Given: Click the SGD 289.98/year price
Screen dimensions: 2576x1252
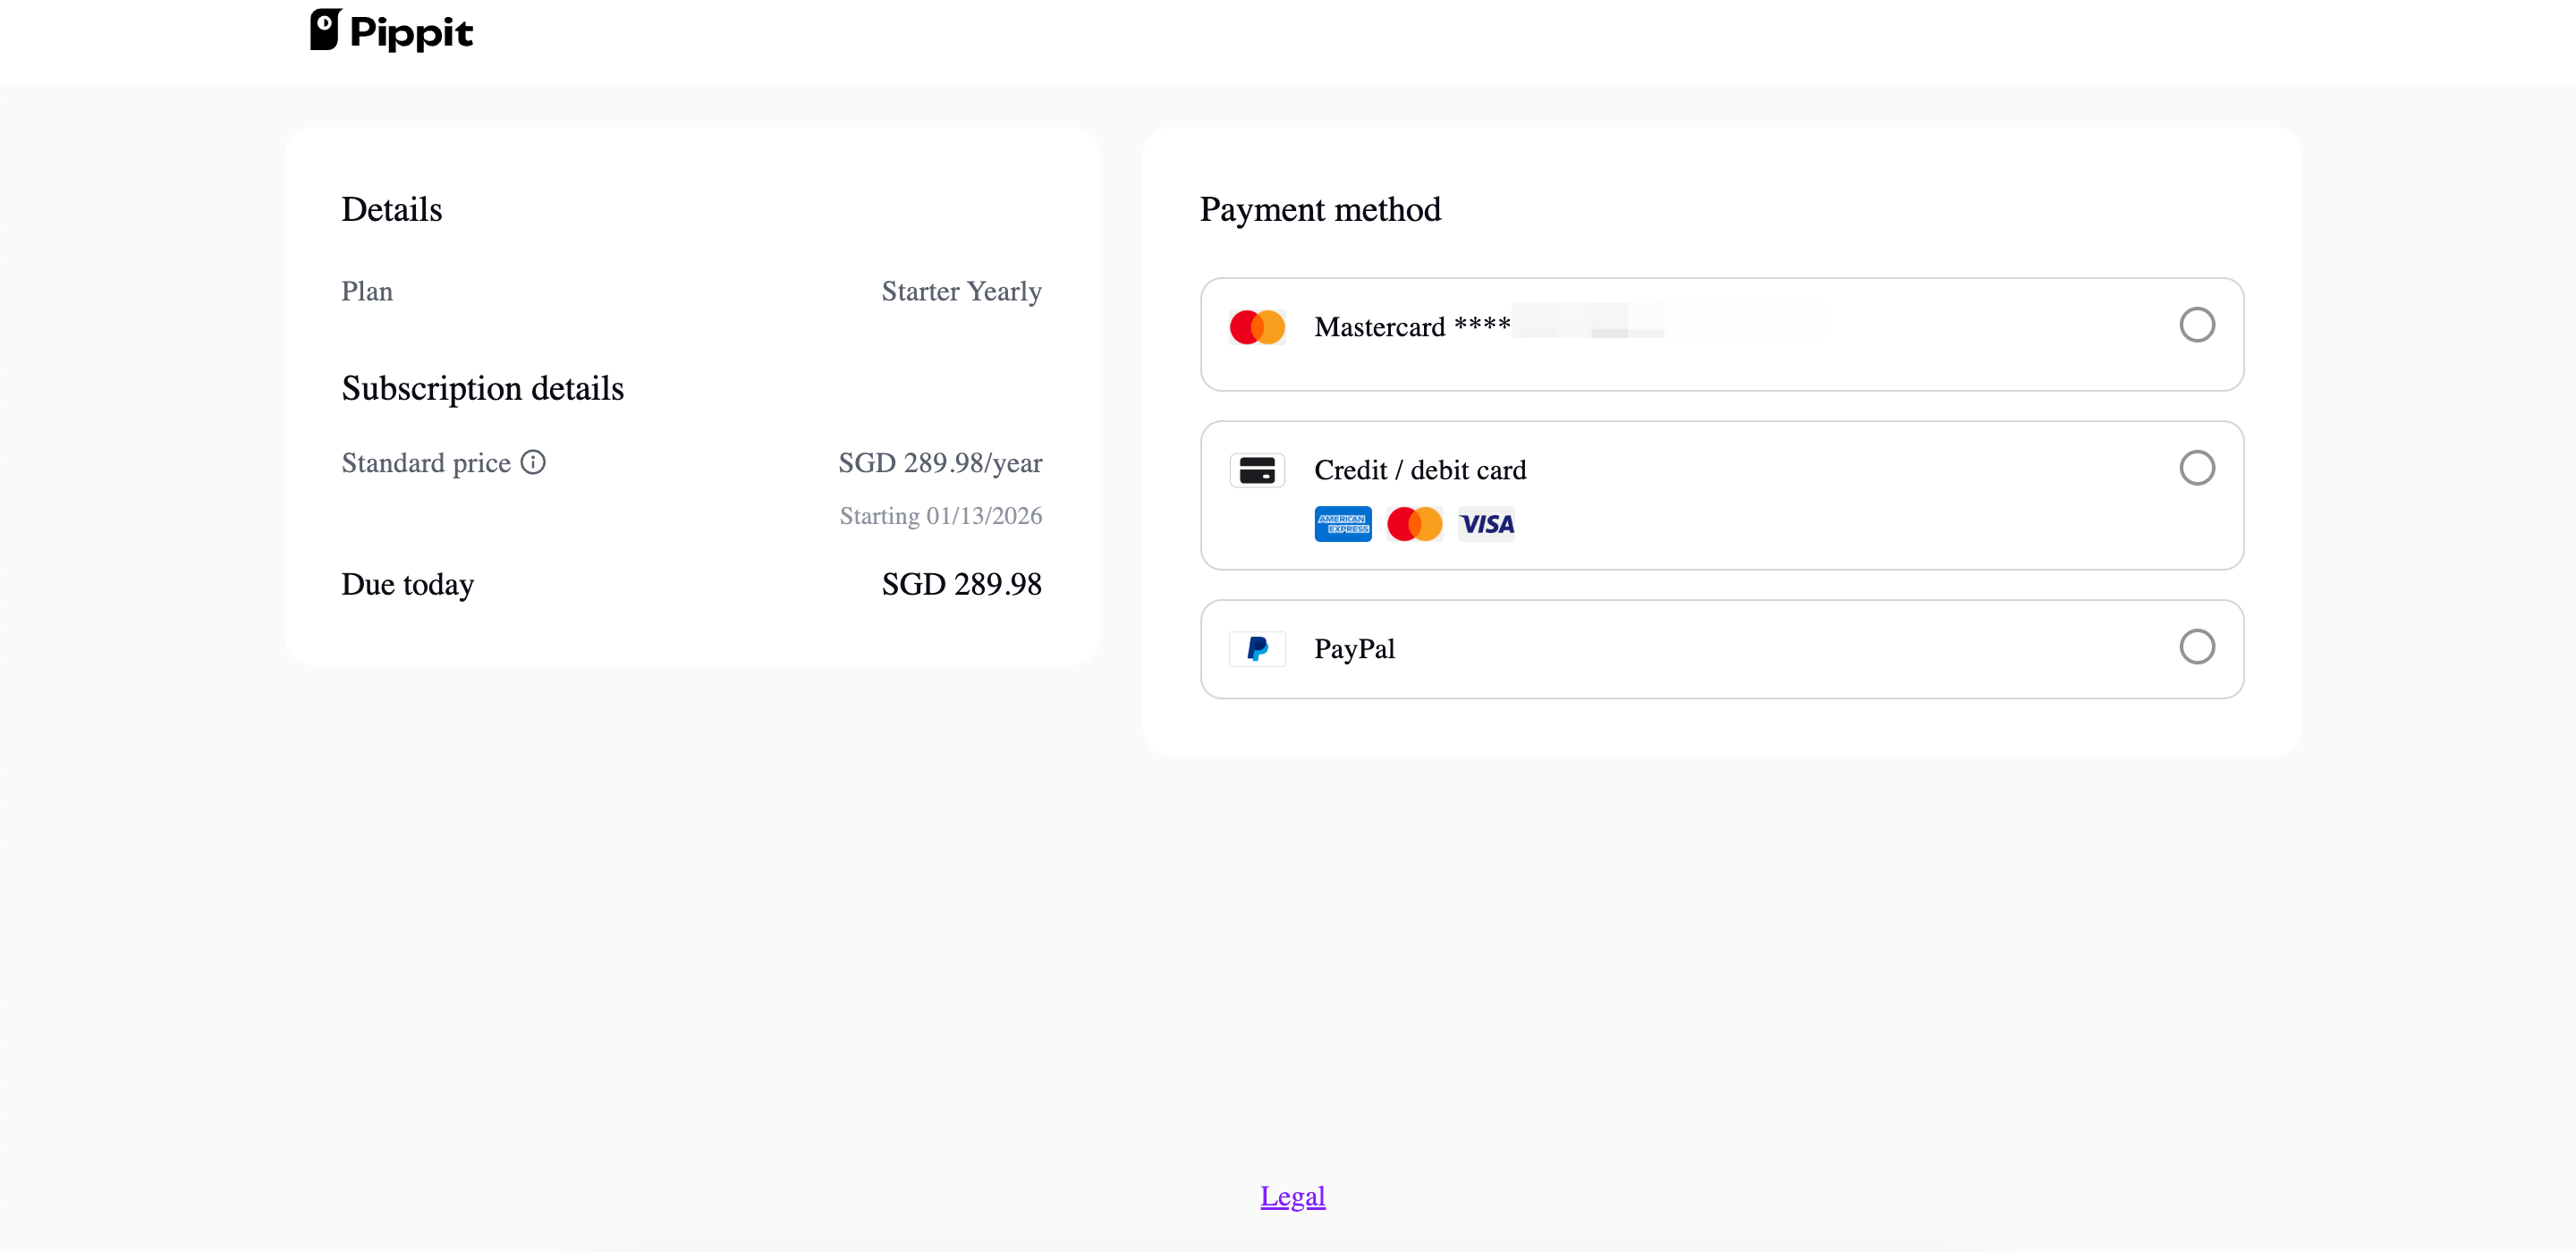Looking at the screenshot, I should (939, 463).
